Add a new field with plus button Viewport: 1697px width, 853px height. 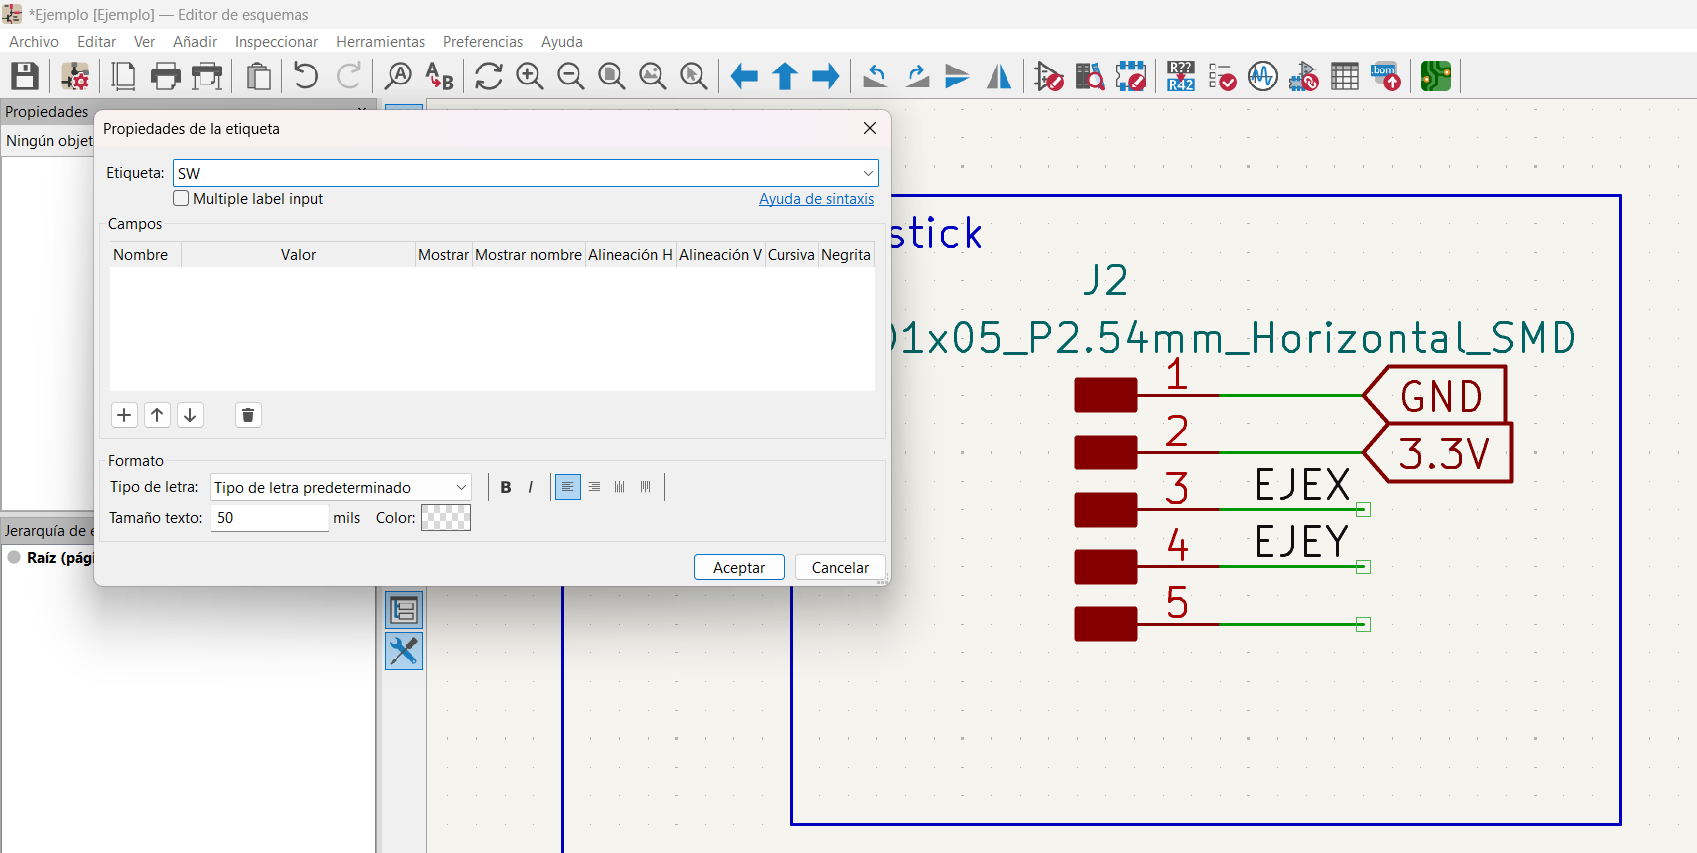pos(124,415)
